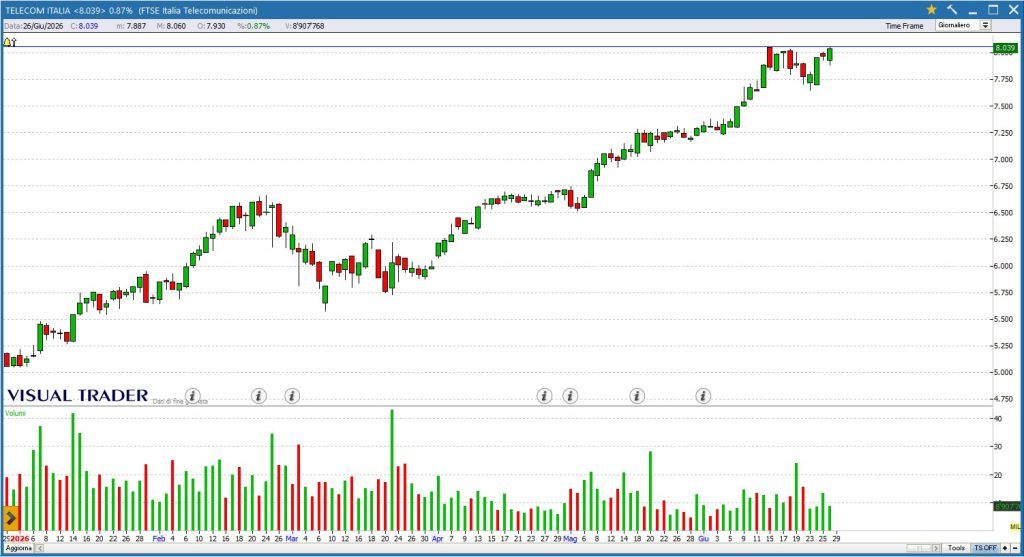Click the Mar month label on date axis
Image resolution: width=1024 pixels, height=557 pixels.
point(291,539)
